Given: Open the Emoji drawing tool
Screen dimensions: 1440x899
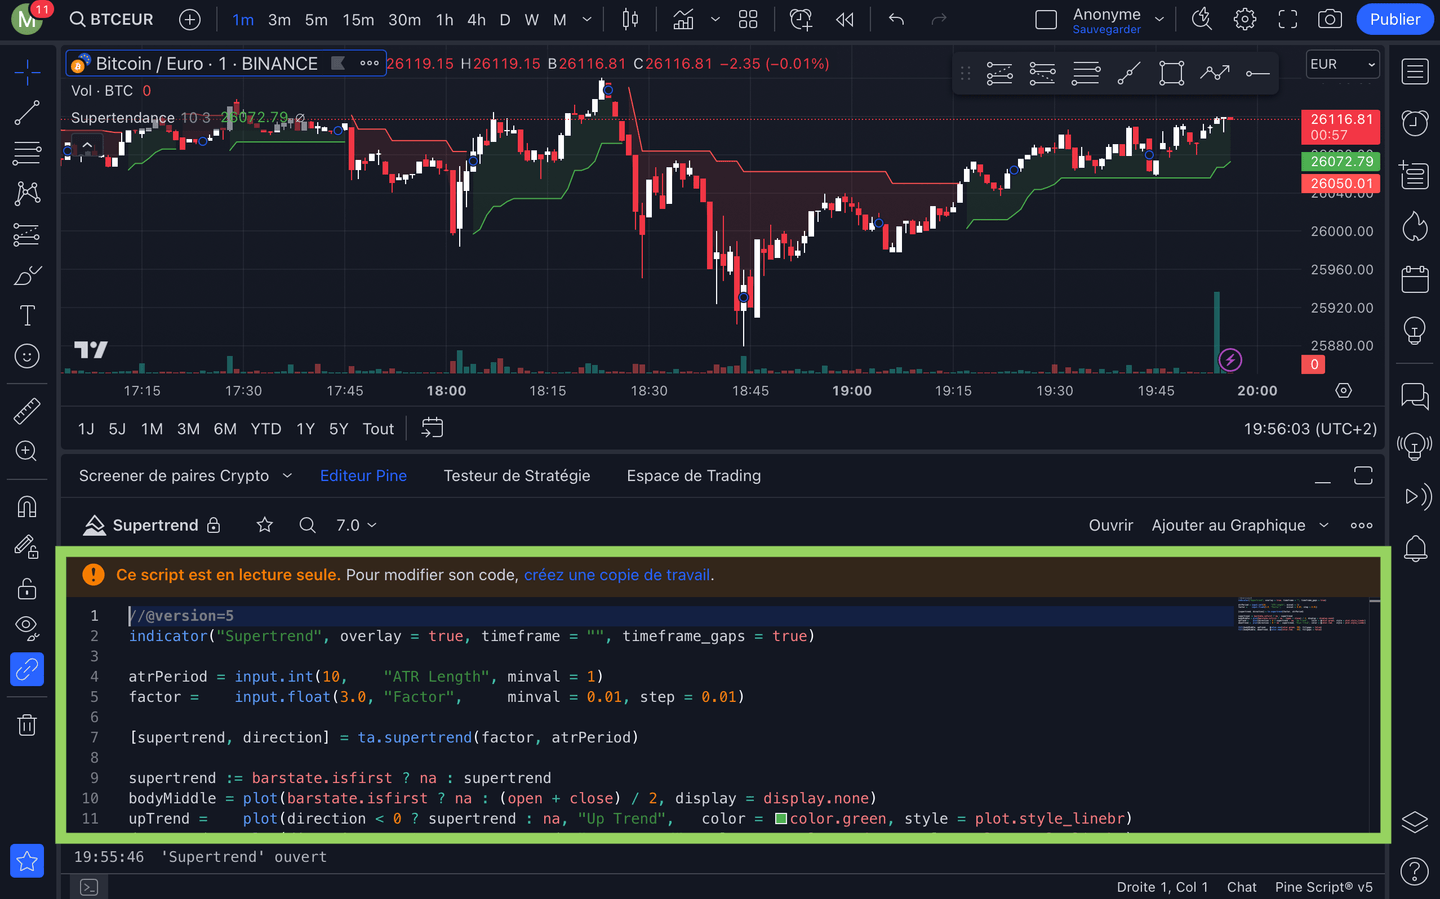Looking at the screenshot, I should click(x=26, y=356).
